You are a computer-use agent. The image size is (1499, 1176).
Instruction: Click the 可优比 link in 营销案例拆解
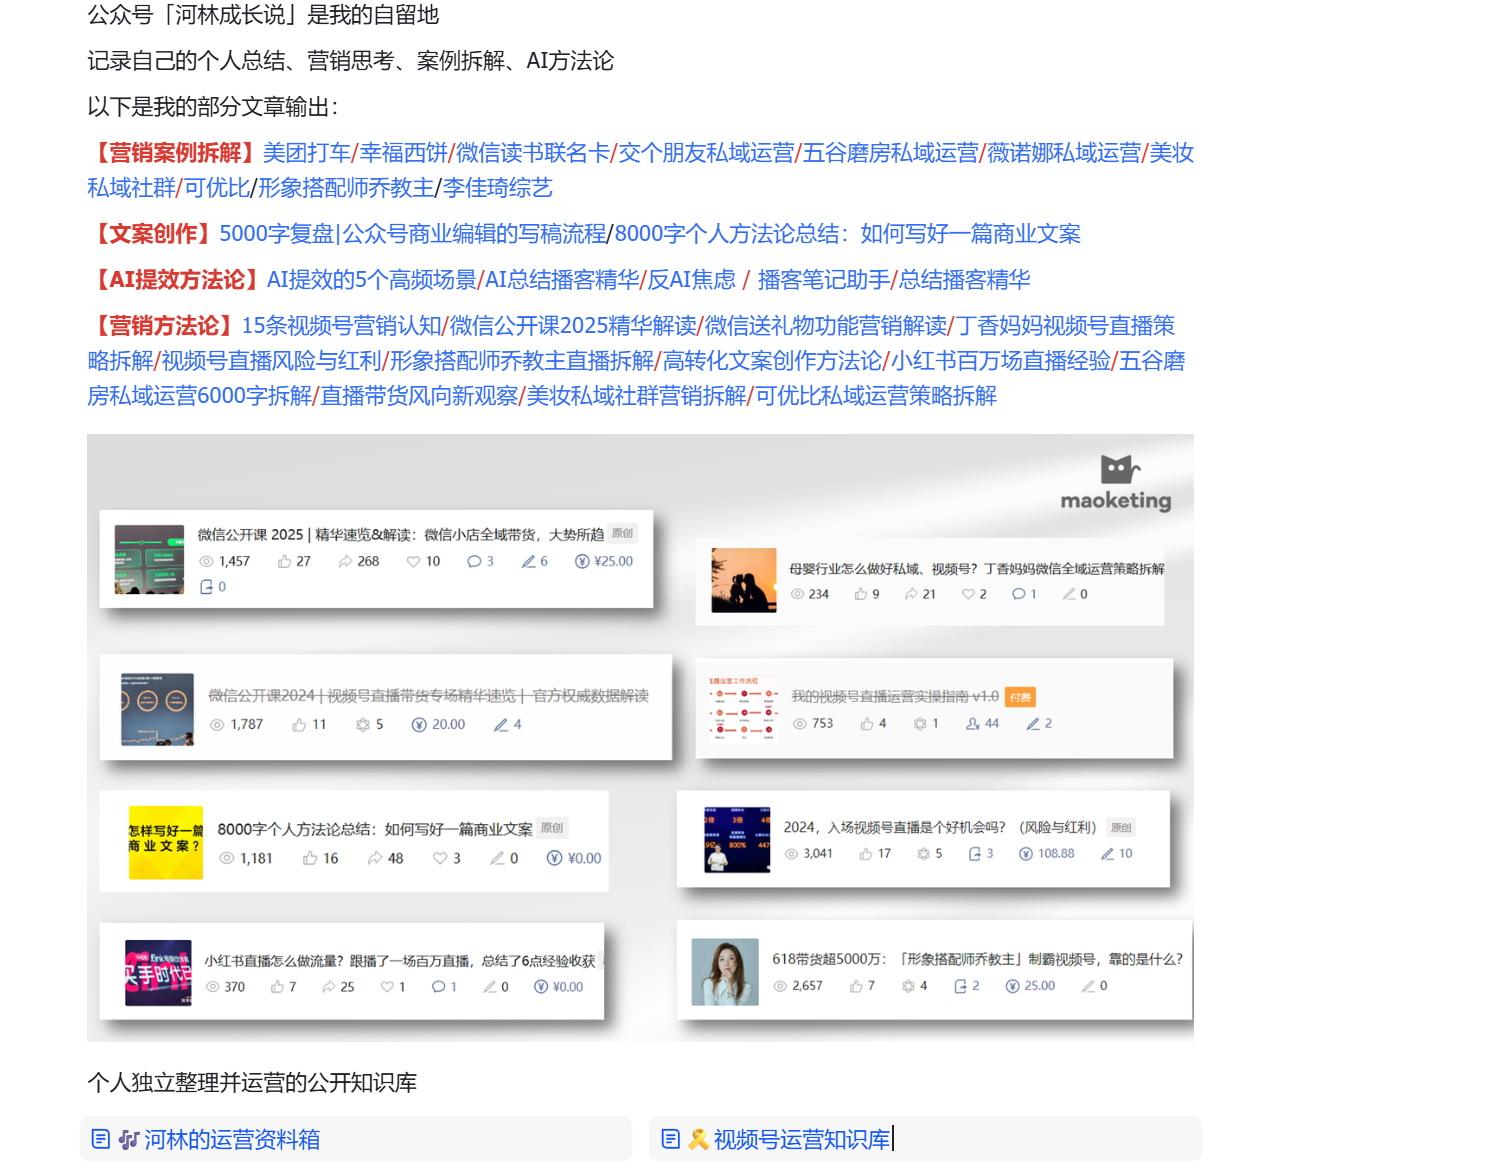click(217, 188)
